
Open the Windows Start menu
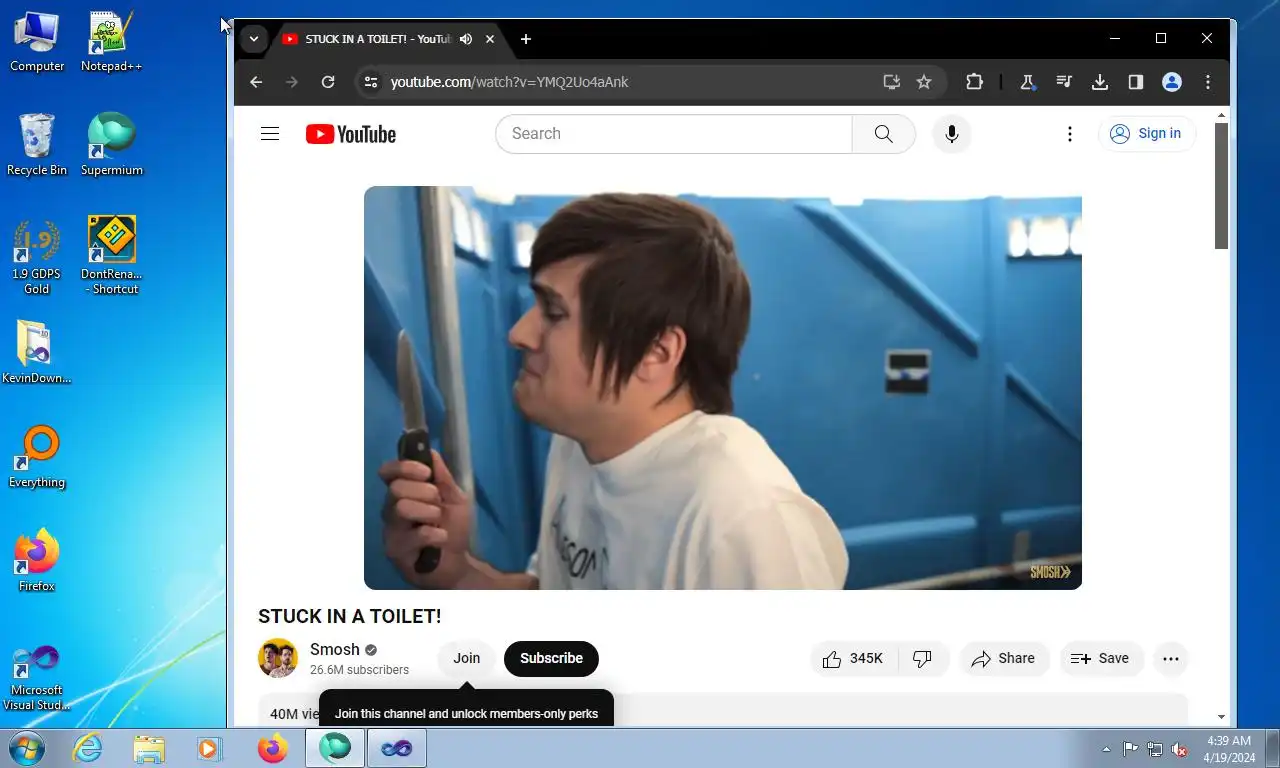[x=27, y=748]
